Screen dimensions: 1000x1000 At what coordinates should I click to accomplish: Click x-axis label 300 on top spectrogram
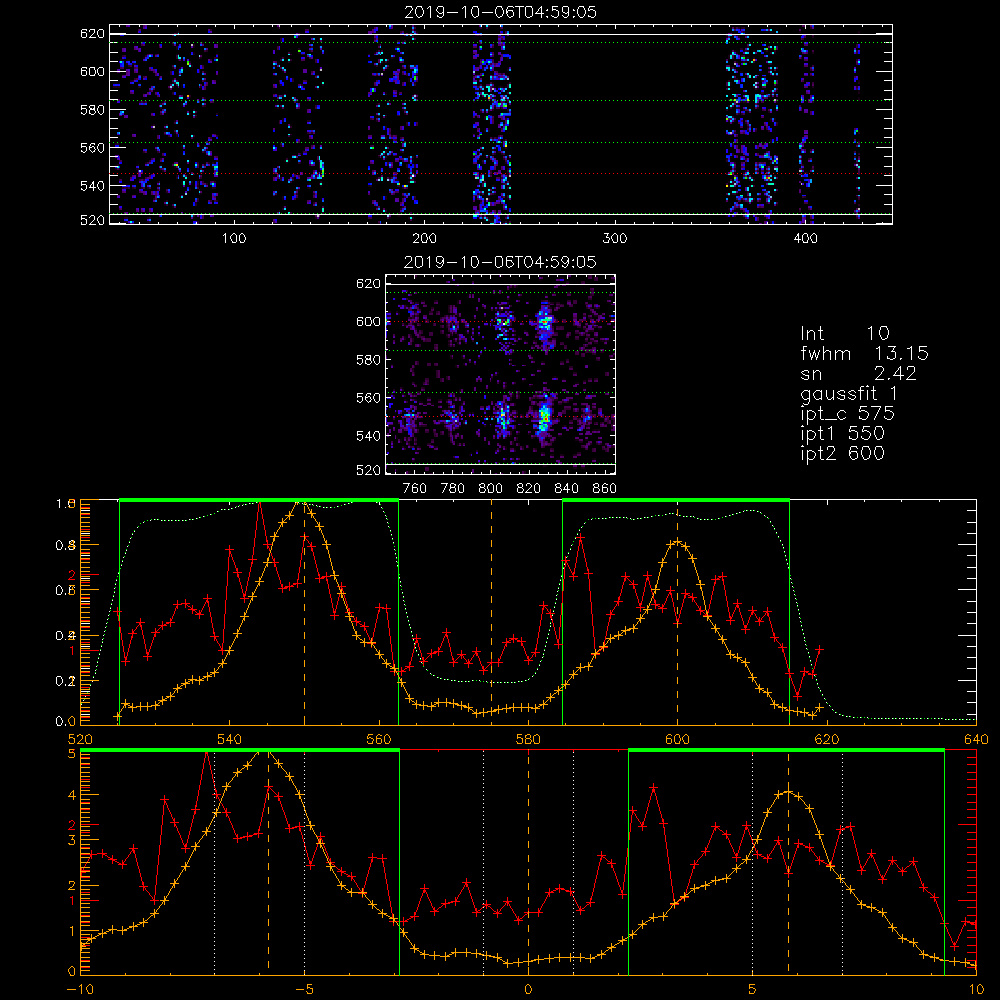(615, 239)
